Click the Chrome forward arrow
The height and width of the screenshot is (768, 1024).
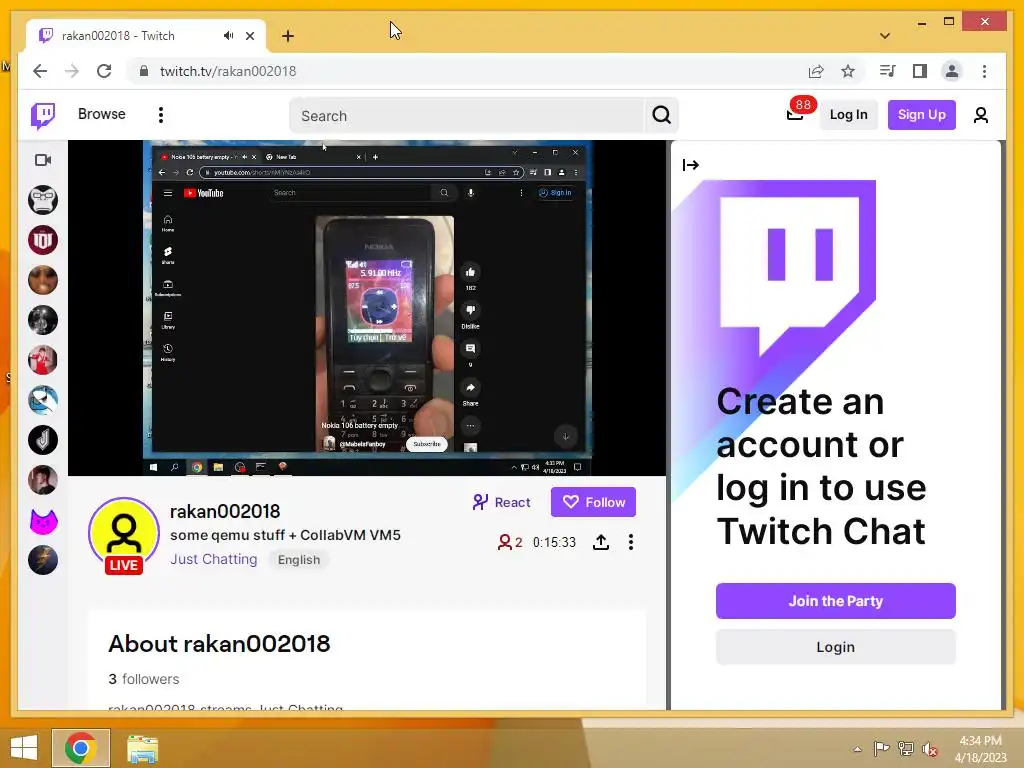pyautogui.click(x=72, y=71)
